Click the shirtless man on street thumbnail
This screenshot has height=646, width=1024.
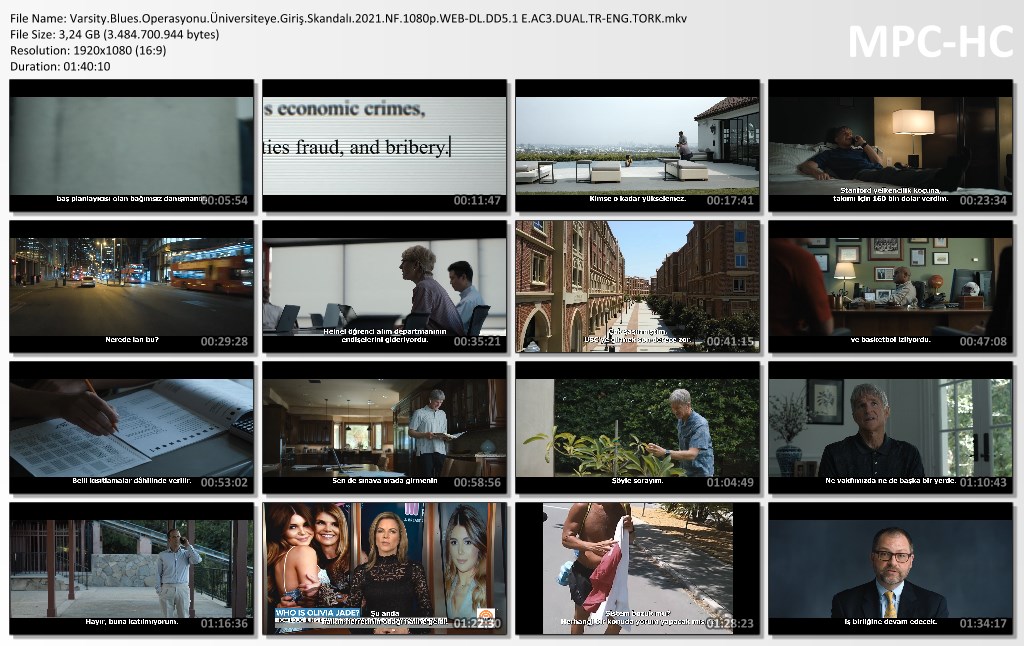(x=637, y=568)
